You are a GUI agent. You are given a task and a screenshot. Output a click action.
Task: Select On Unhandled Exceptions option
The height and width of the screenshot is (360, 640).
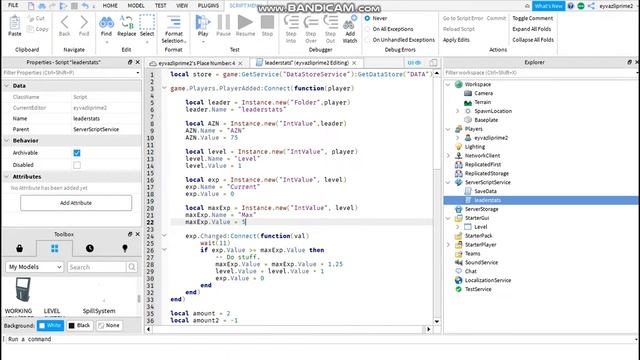click(400, 40)
